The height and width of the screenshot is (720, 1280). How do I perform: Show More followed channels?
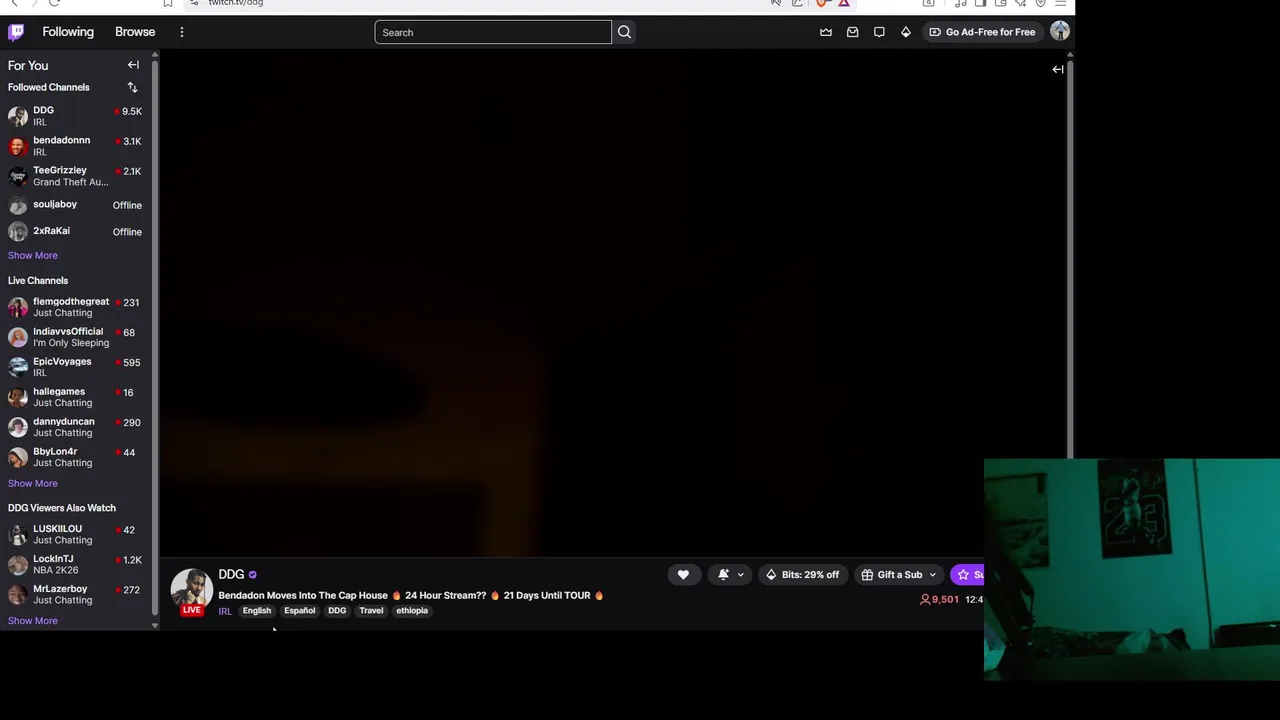point(33,255)
